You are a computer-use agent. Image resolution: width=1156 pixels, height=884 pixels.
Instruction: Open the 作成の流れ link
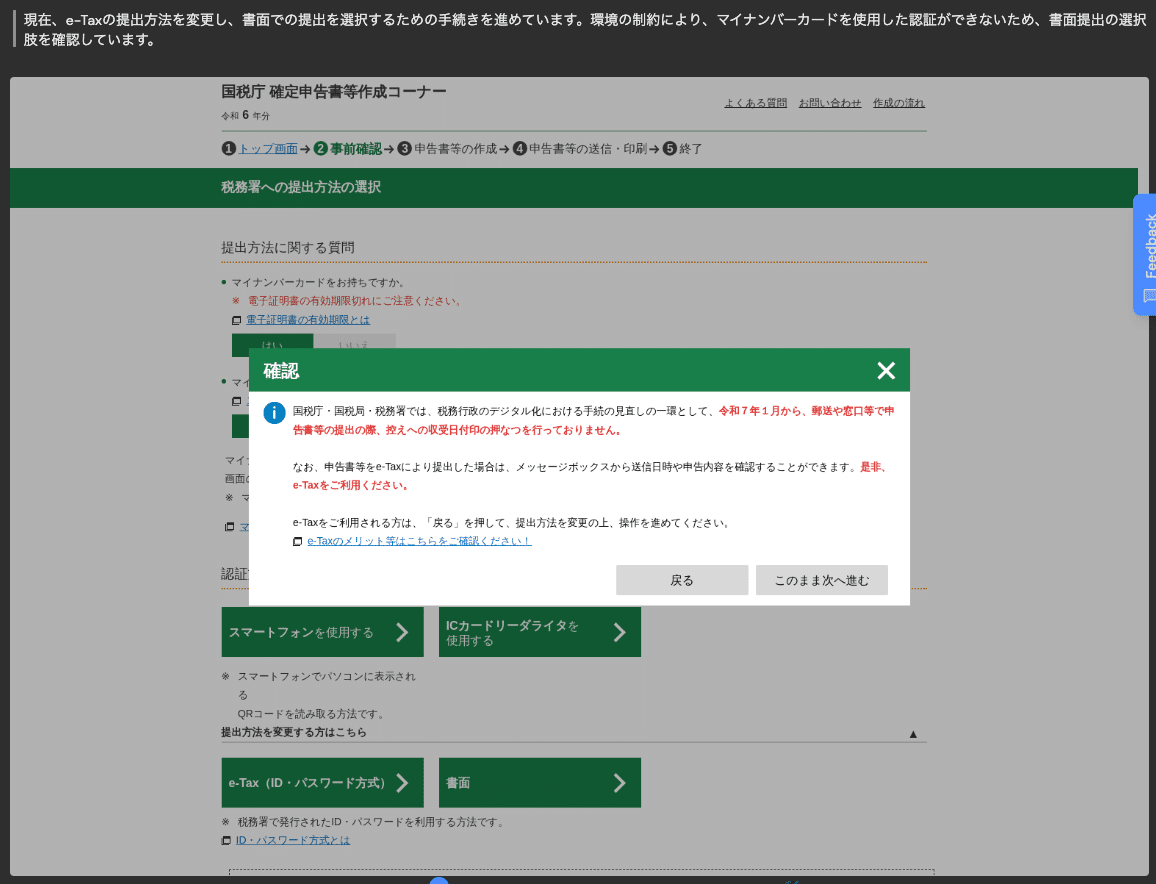(x=898, y=102)
